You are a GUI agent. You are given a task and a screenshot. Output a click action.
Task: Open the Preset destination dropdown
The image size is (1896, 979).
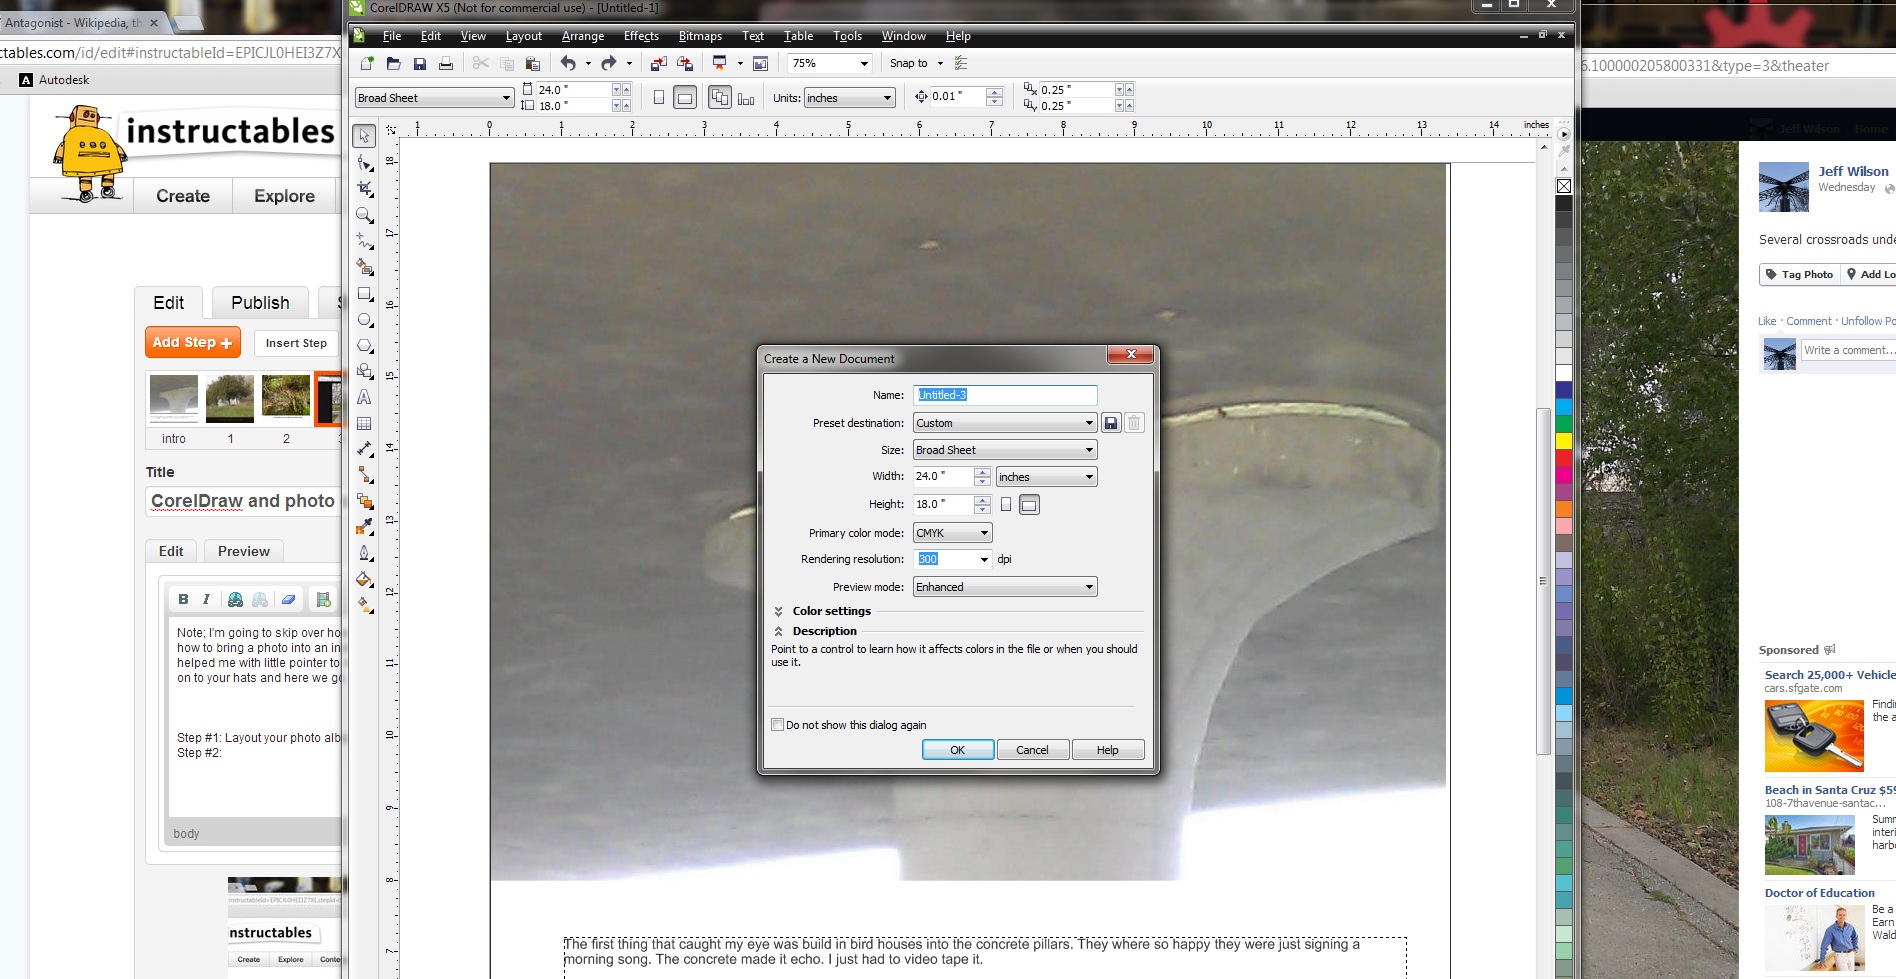1005,423
